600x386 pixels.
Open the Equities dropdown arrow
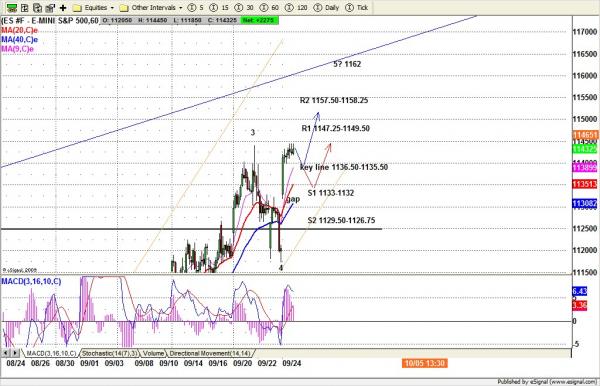[x=112, y=8]
